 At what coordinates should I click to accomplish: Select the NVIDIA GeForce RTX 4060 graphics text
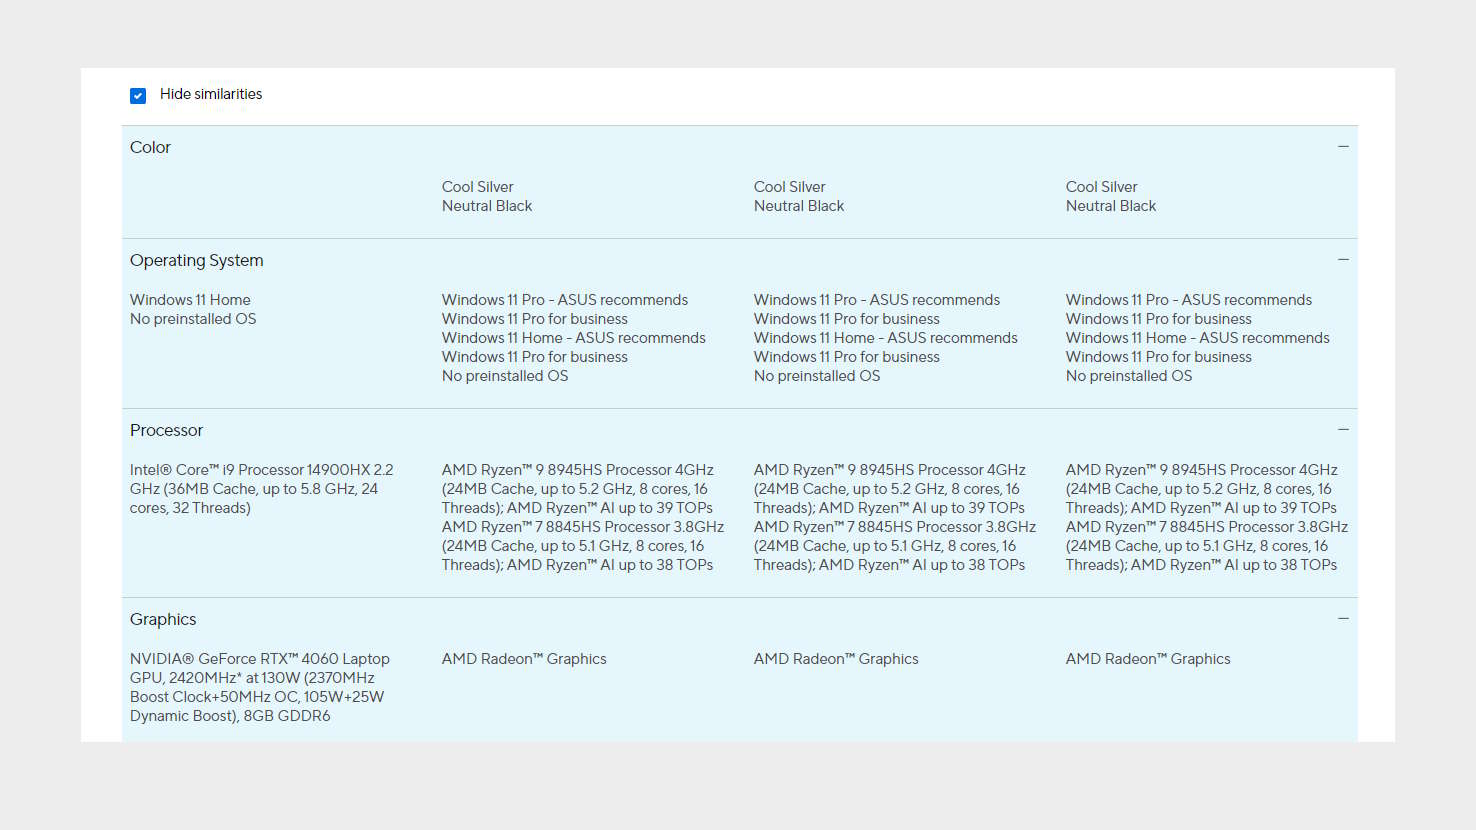[260, 687]
